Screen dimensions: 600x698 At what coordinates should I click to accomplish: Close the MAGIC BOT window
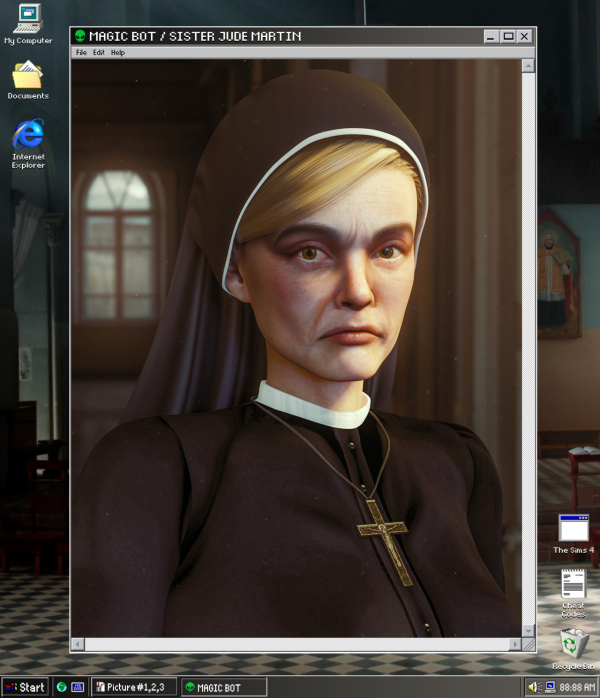click(x=525, y=36)
